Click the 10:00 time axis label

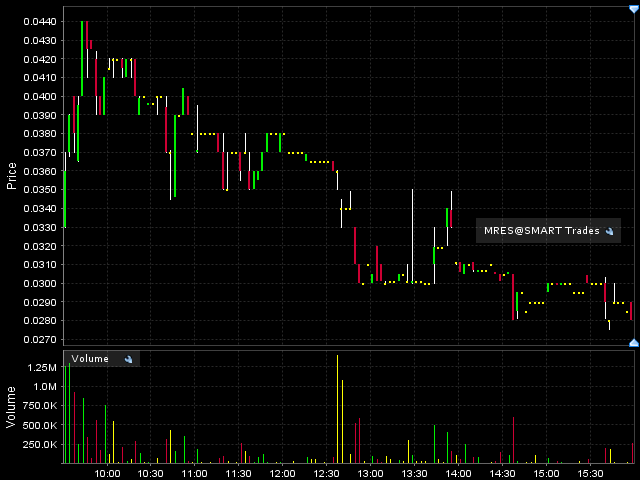[x=107, y=473]
